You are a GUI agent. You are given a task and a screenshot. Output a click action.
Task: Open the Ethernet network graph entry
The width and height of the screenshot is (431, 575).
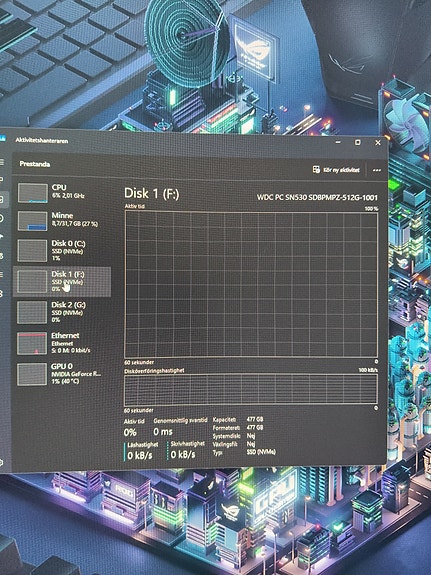point(62,343)
